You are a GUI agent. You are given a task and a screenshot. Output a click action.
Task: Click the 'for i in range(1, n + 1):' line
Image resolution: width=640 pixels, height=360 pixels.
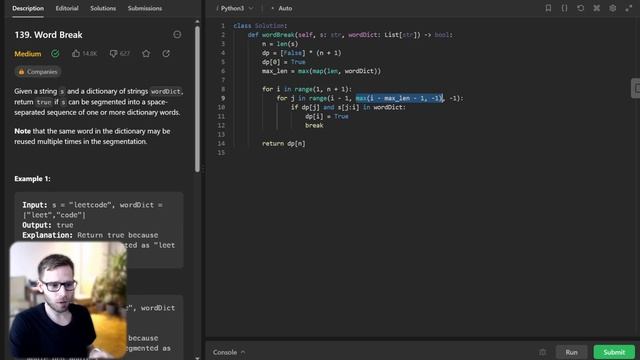coord(307,89)
